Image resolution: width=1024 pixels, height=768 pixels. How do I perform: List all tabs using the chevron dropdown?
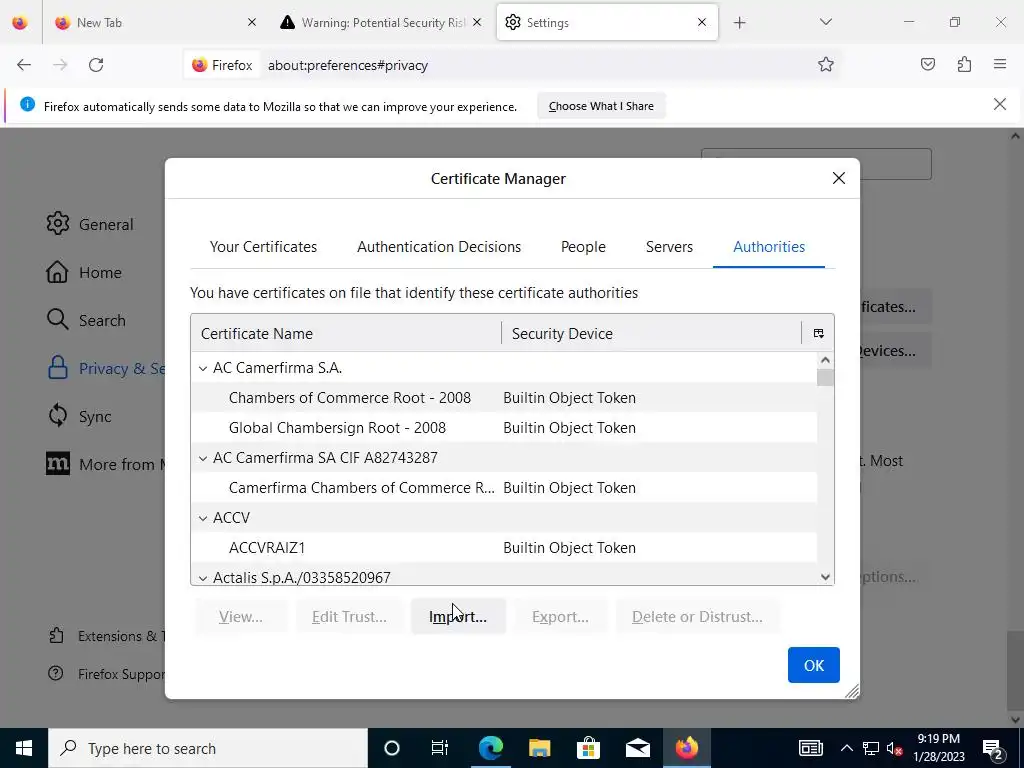825,22
